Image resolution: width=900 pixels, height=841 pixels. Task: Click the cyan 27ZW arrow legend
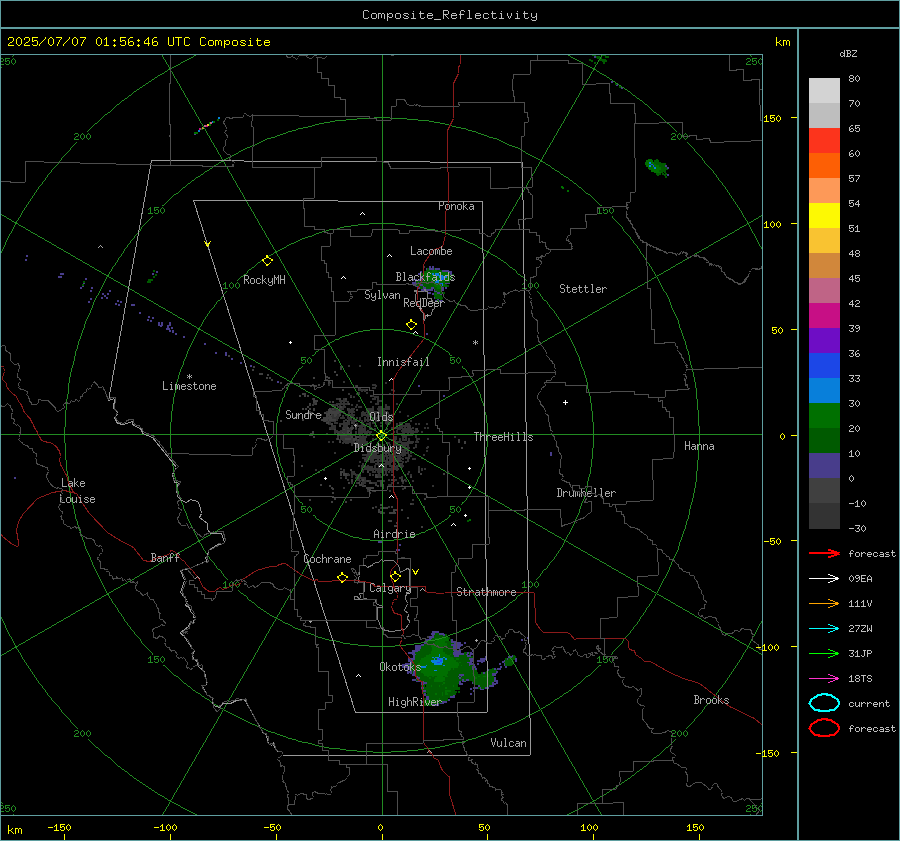(x=824, y=629)
